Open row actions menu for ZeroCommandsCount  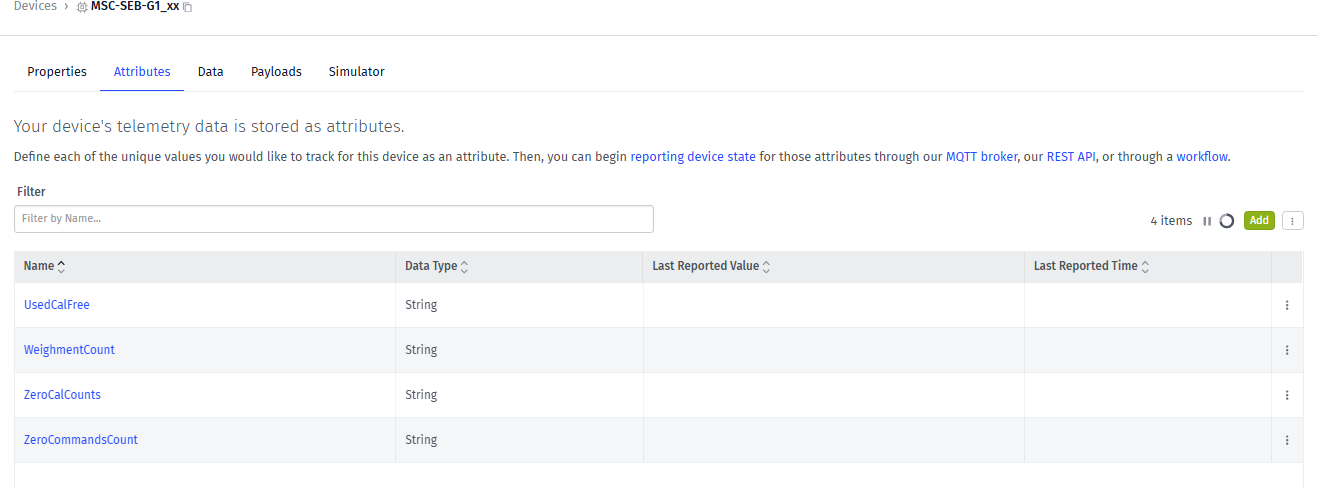[x=1286, y=440]
